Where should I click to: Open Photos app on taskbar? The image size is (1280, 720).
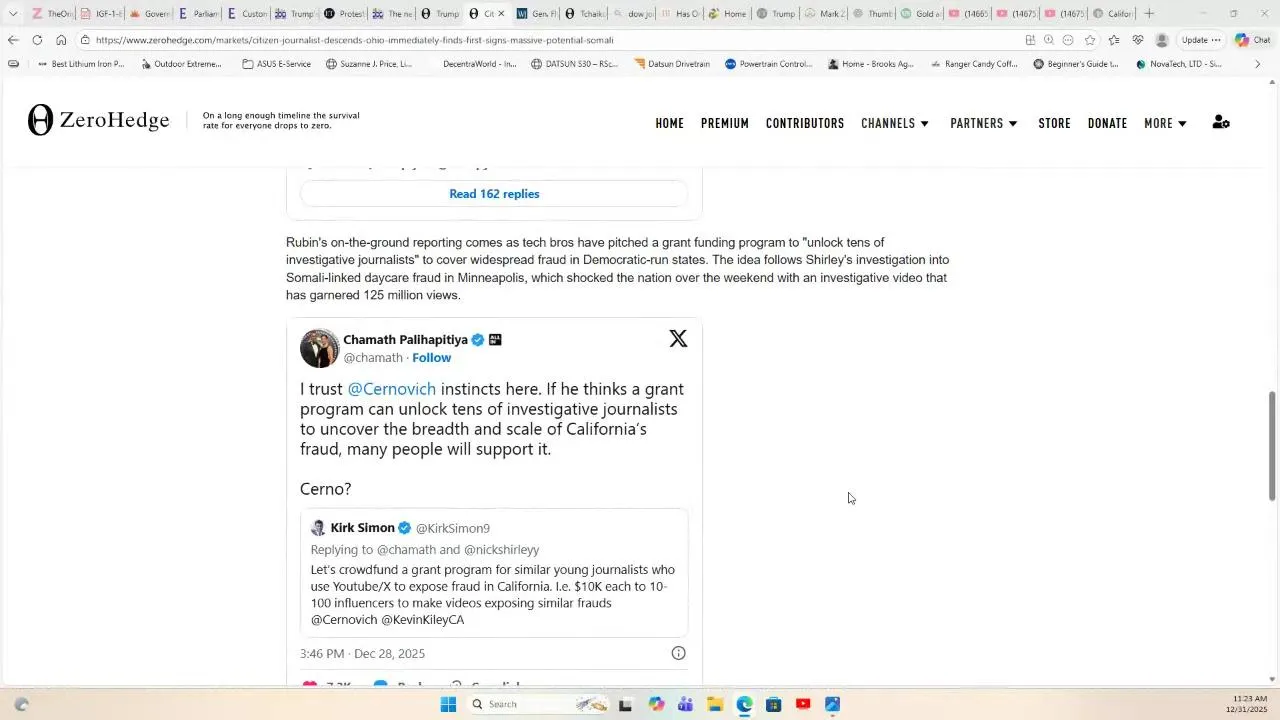coord(832,704)
